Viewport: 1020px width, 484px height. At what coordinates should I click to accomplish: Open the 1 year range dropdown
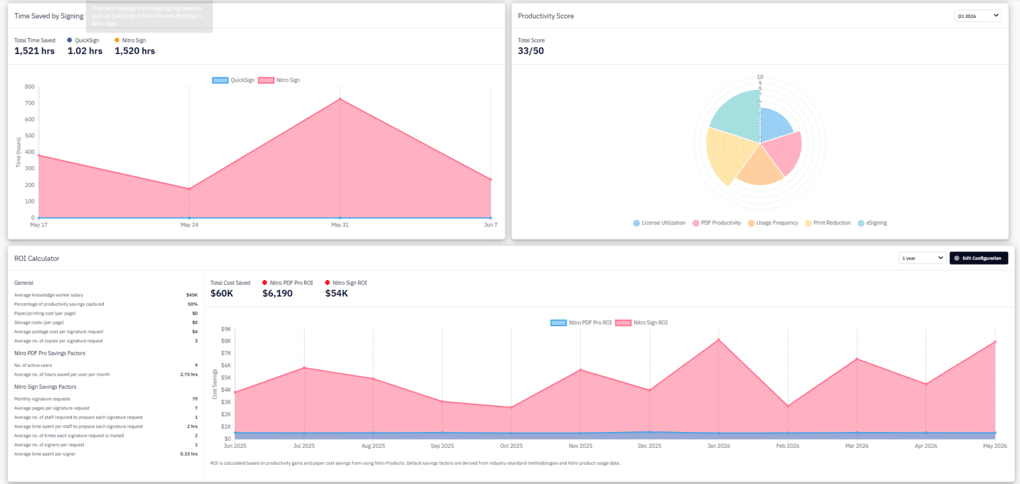(x=922, y=258)
